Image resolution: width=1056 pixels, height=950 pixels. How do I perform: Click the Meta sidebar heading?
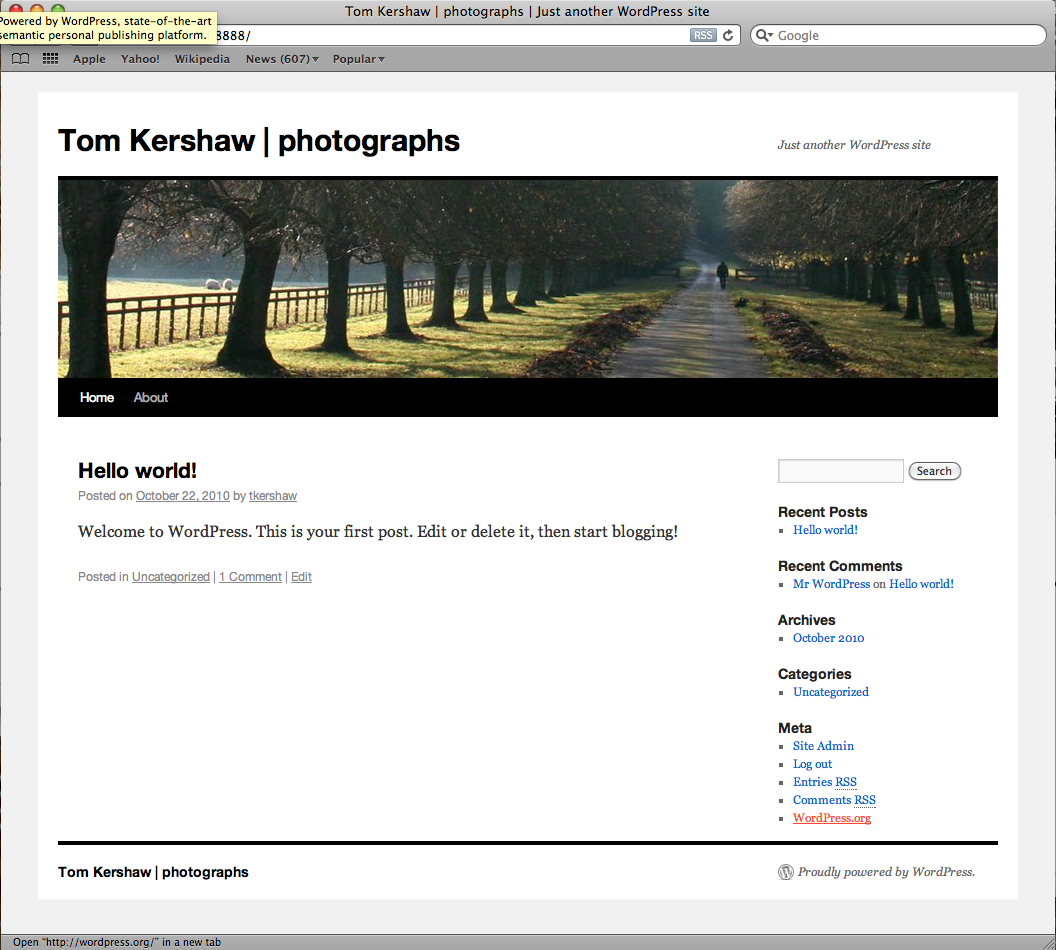pos(795,728)
